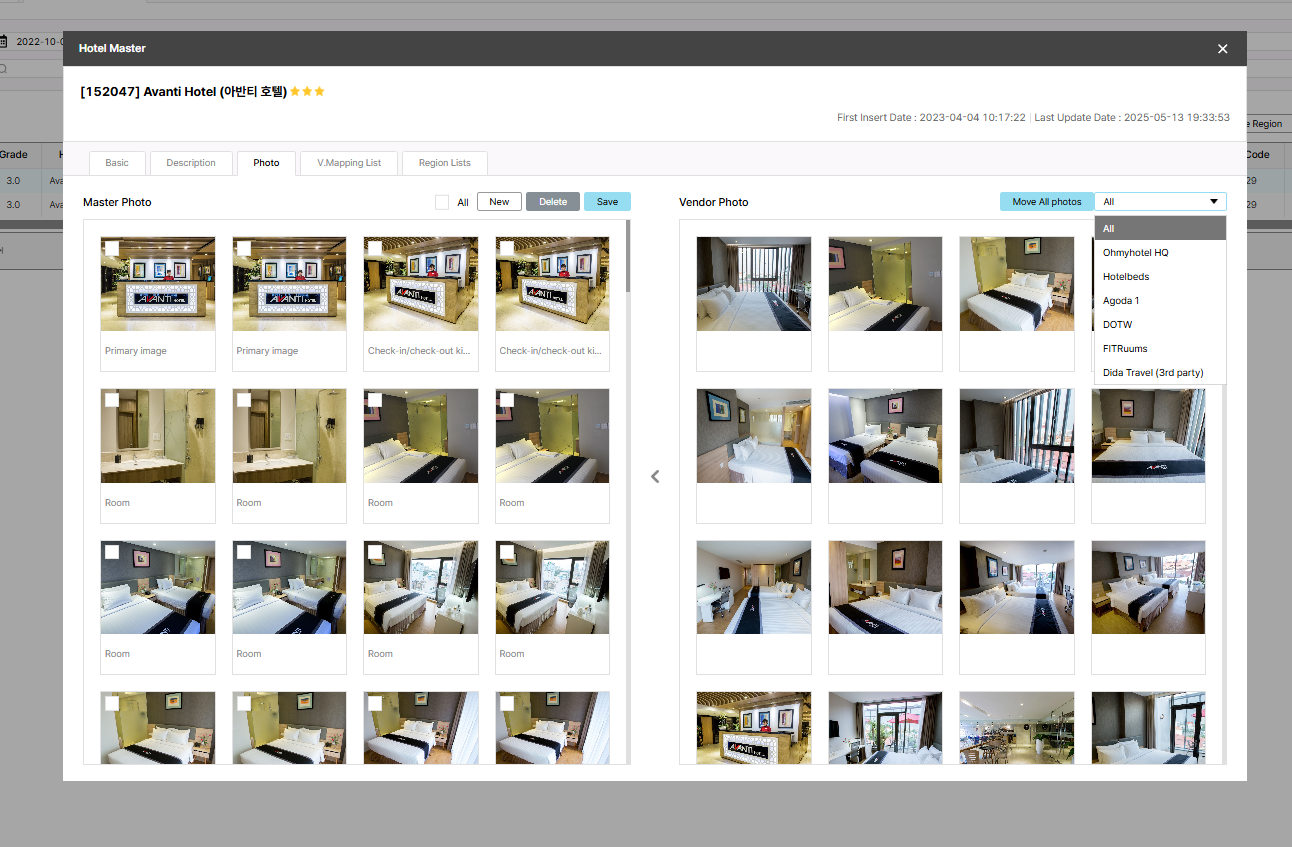Click the Master Photo list scrollbar
This screenshot has width=1292, height=847.
pyautogui.click(x=628, y=256)
